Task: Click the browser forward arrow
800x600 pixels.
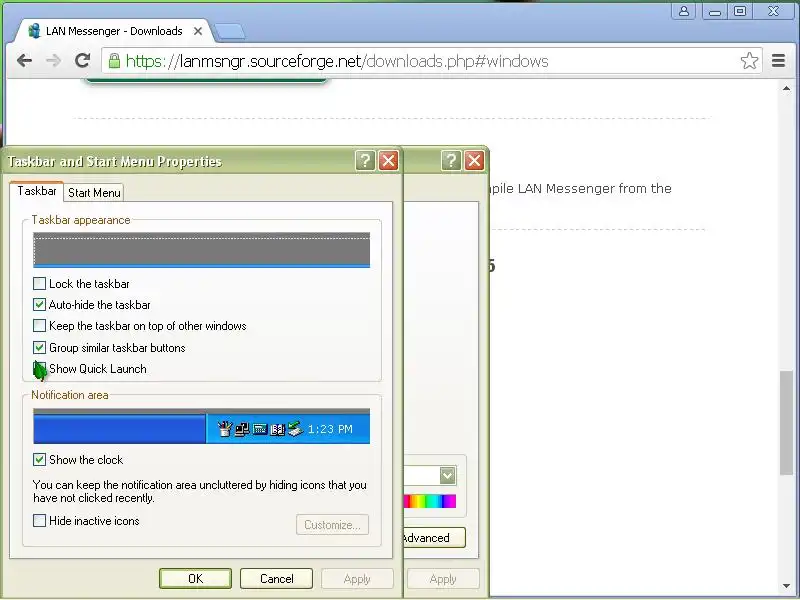Action: (53, 61)
